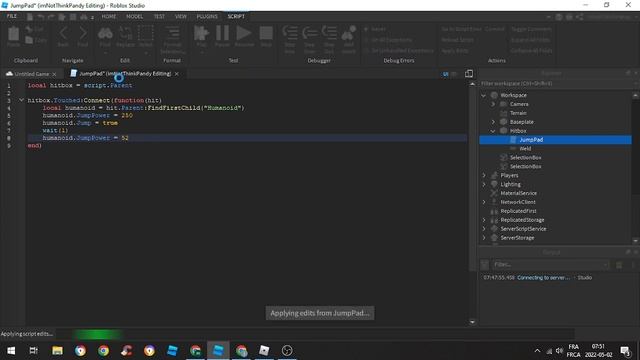Select the Weld item in Explorer
Viewport: 640px width, 360px height.
tap(525, 149)
